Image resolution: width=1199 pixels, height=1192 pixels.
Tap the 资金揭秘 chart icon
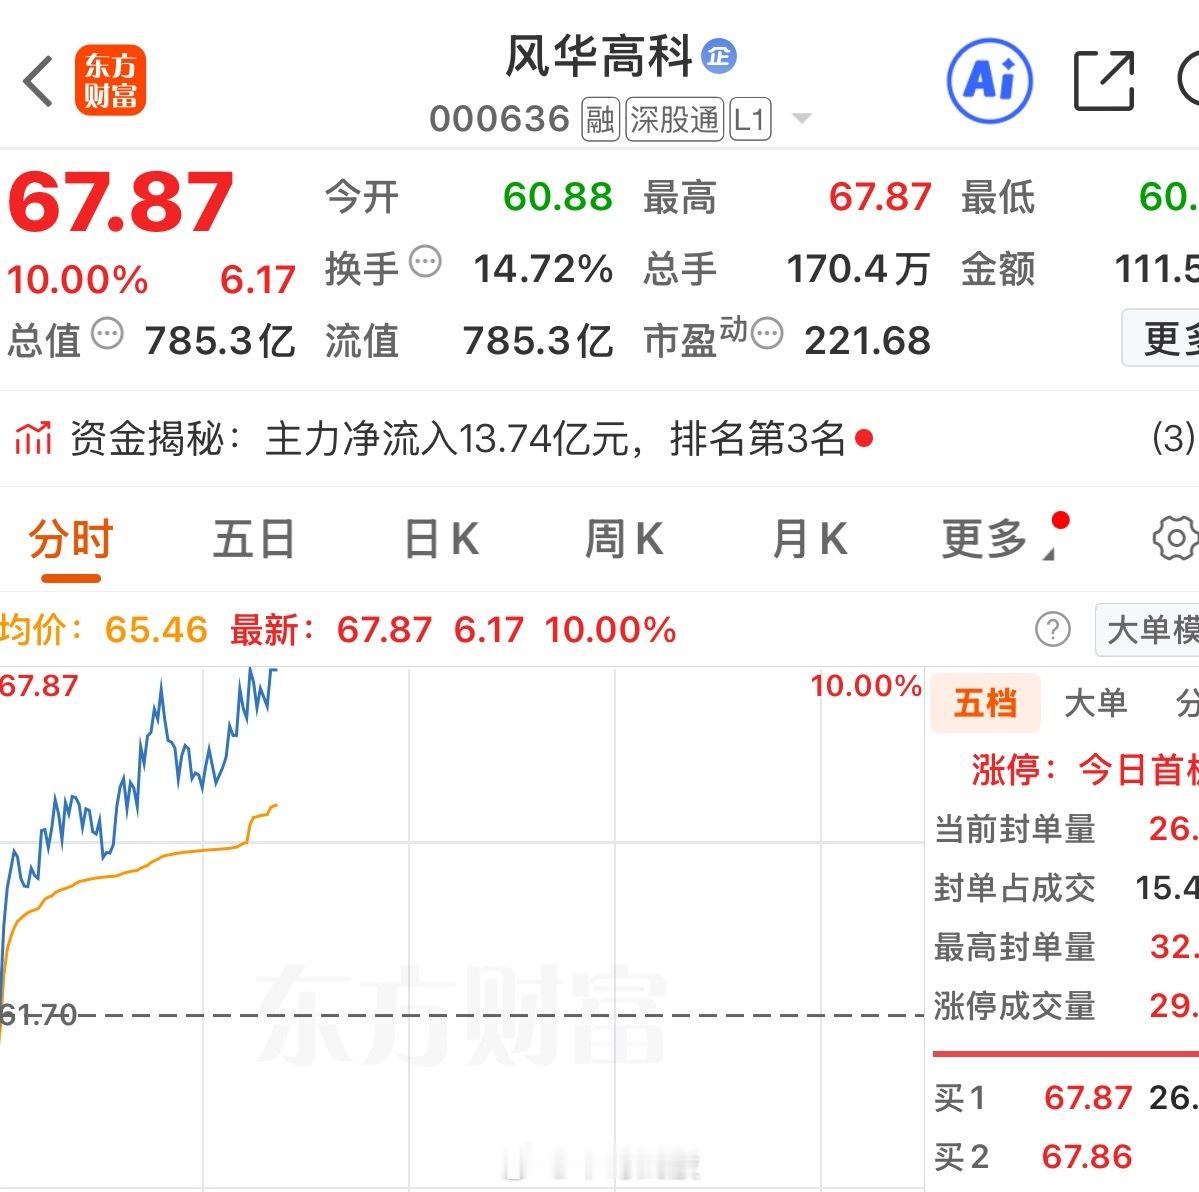click(x=32, y=439)
